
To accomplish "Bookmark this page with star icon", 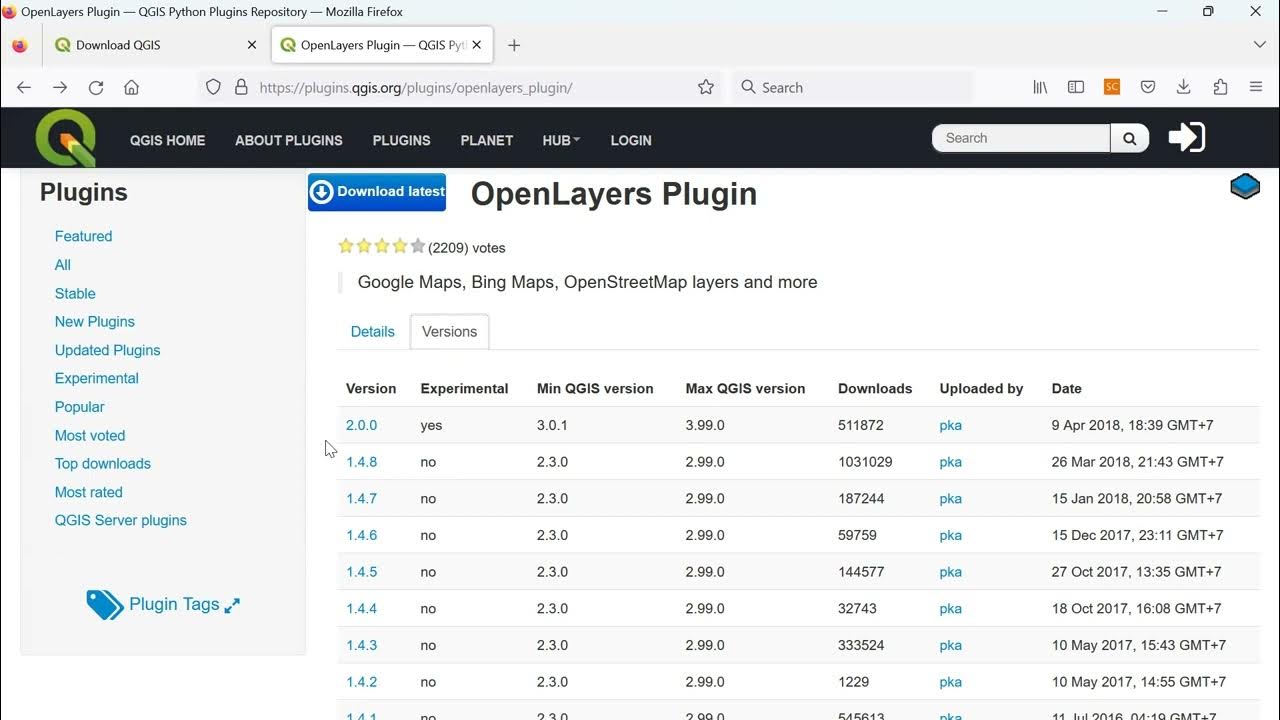I will [x=706, y=88].
